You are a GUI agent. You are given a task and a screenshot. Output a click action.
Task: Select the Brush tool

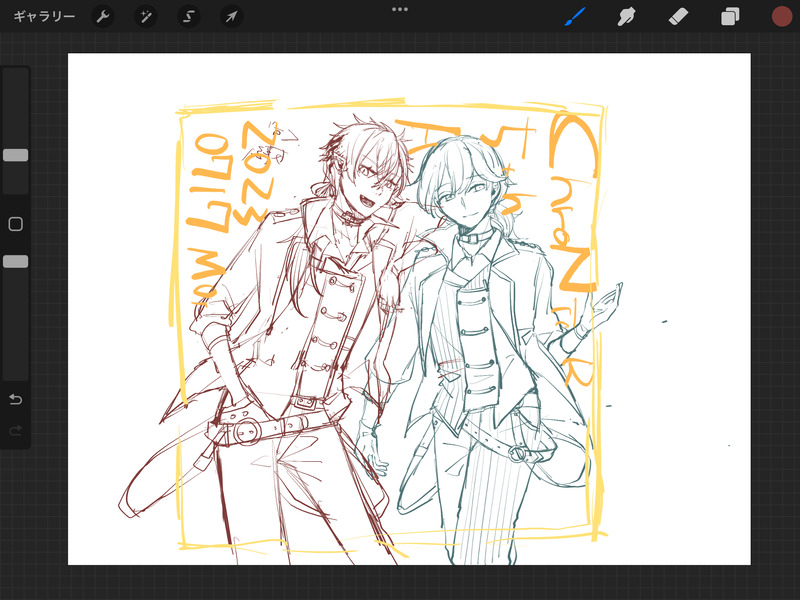(x=575, y=16)
